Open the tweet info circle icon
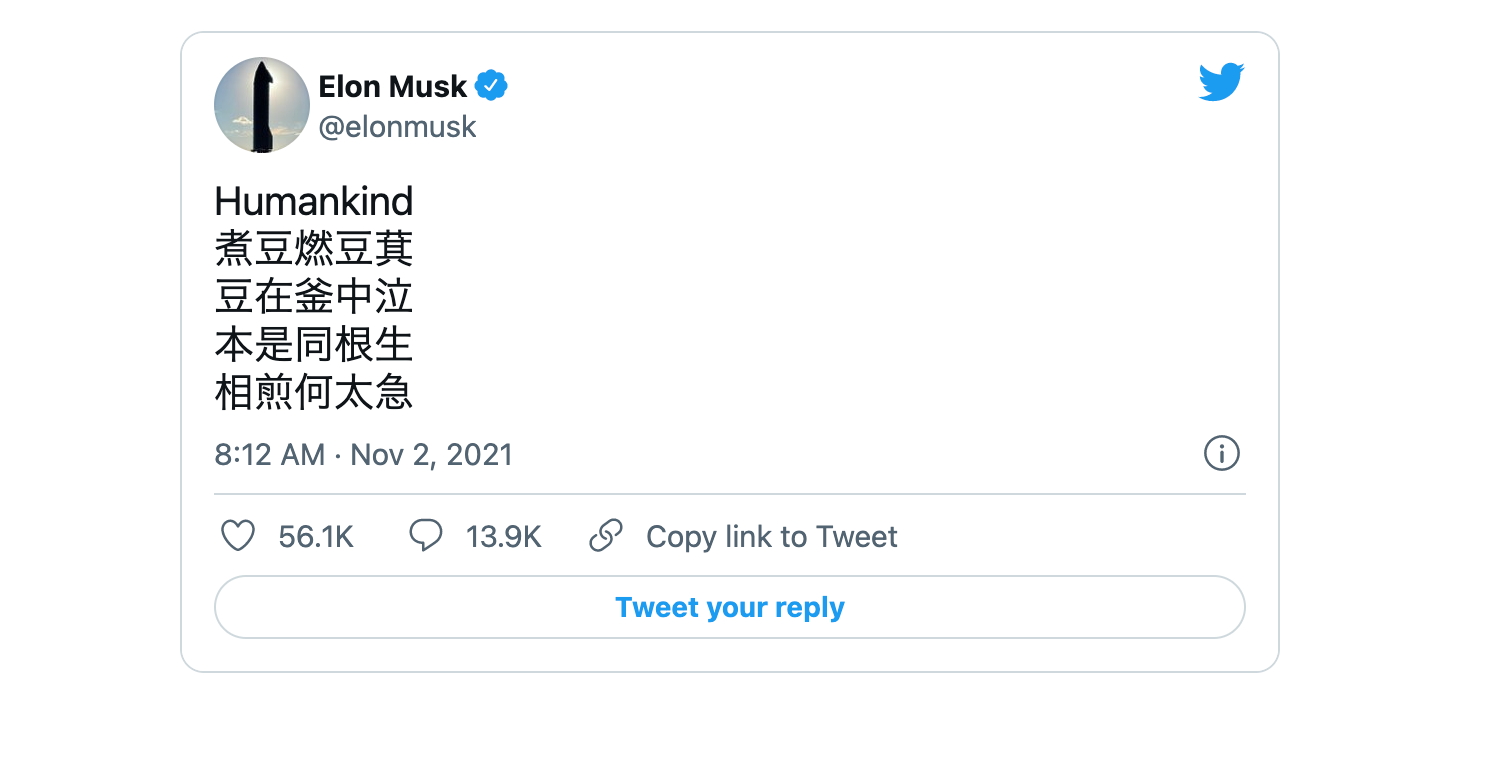This screenshot has width=1485, height=777. (1221, 454)
